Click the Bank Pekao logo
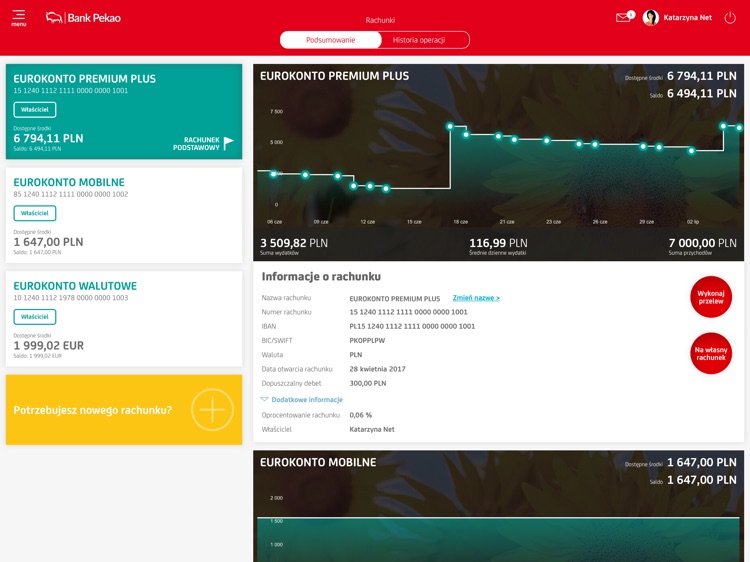The image size is (750, 562). click(x=83, y=18)
